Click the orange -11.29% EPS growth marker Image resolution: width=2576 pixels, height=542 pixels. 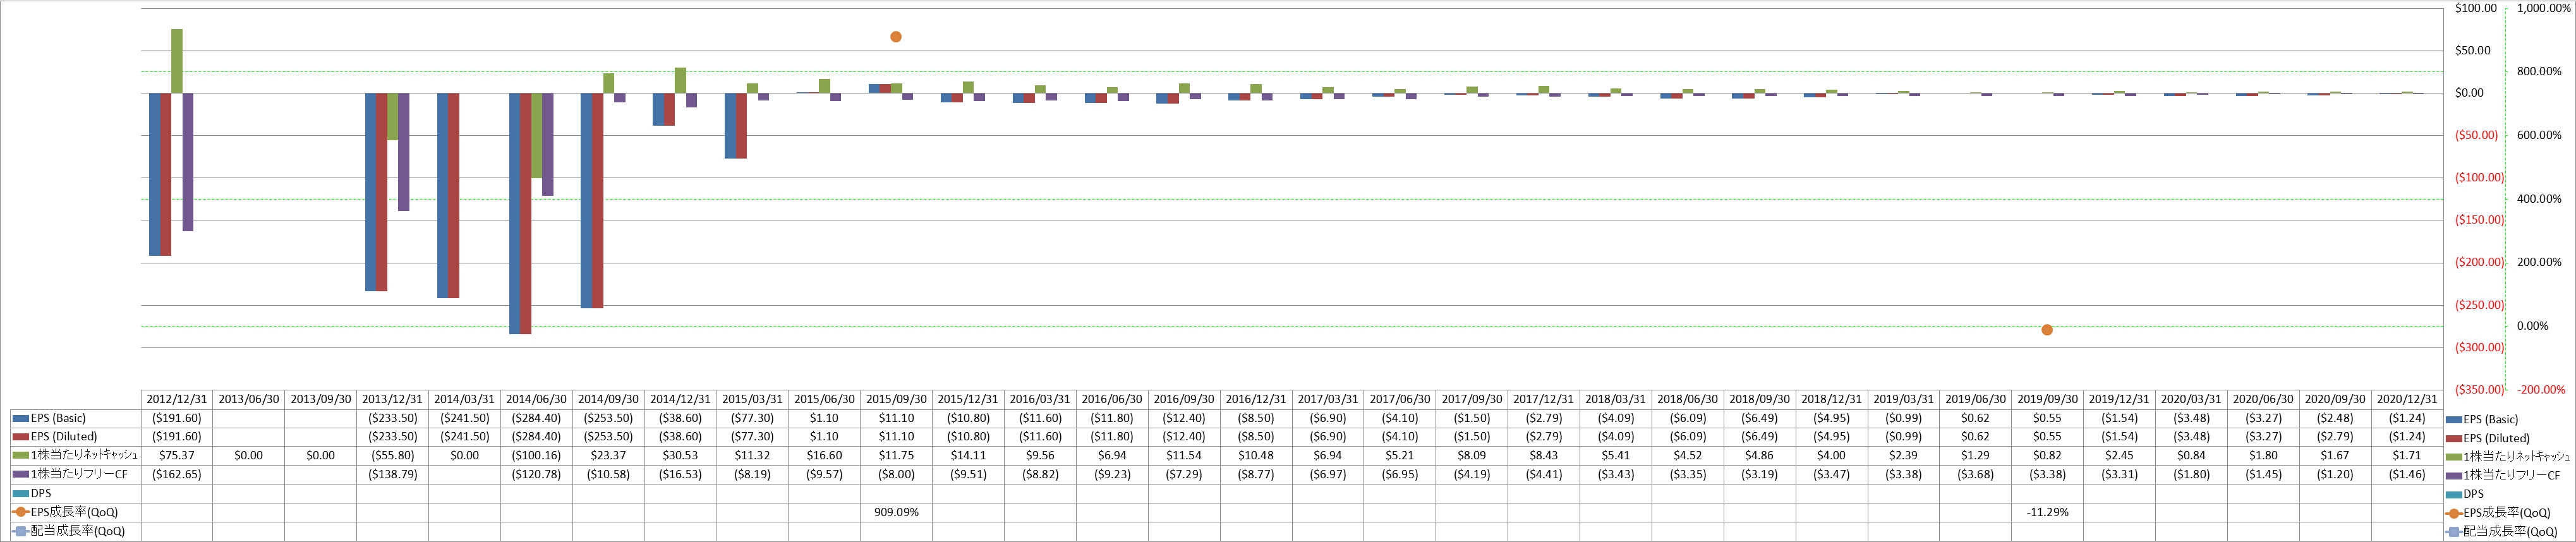pyautogui.click(x=2047, y=330)
